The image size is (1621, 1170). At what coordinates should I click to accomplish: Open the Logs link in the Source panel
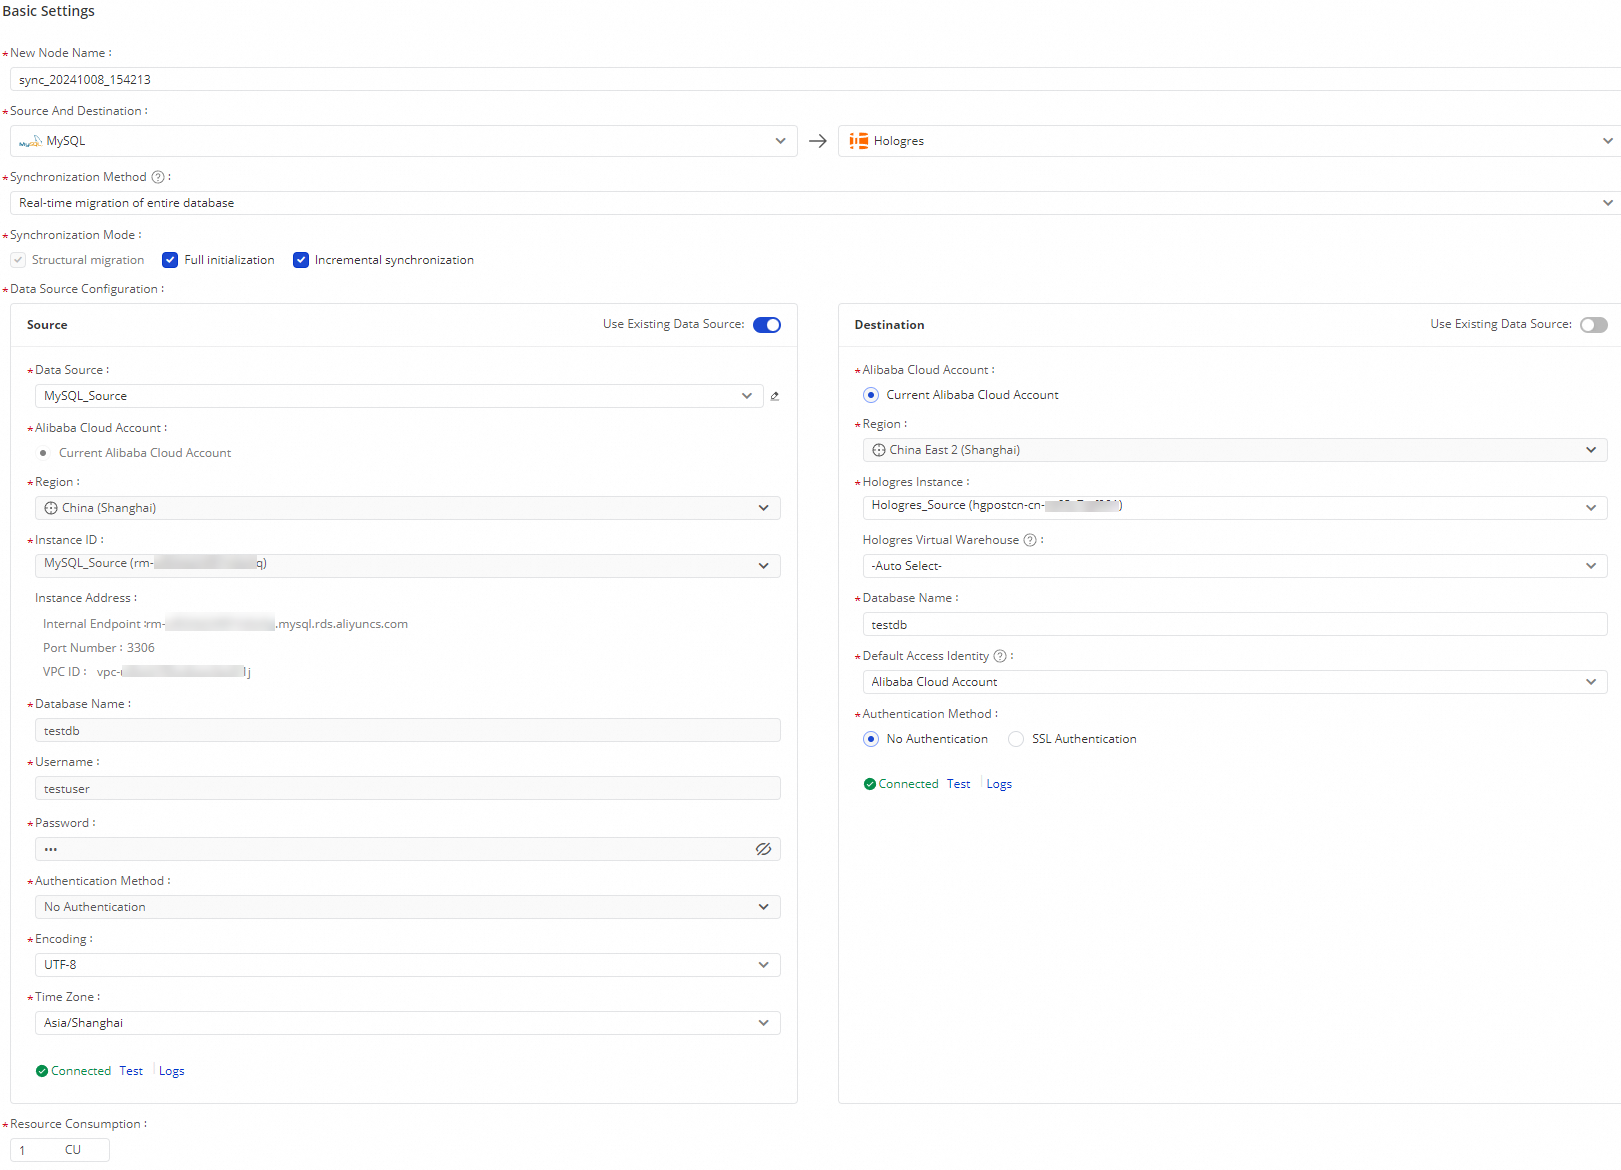coord(172,1071)
